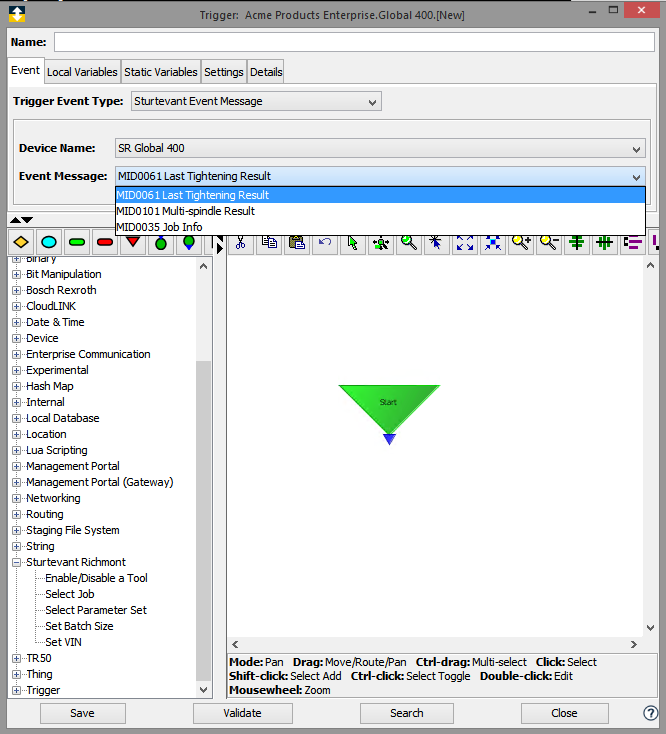
Task: Expand the Trigger tree node
Action: (16, 690)
